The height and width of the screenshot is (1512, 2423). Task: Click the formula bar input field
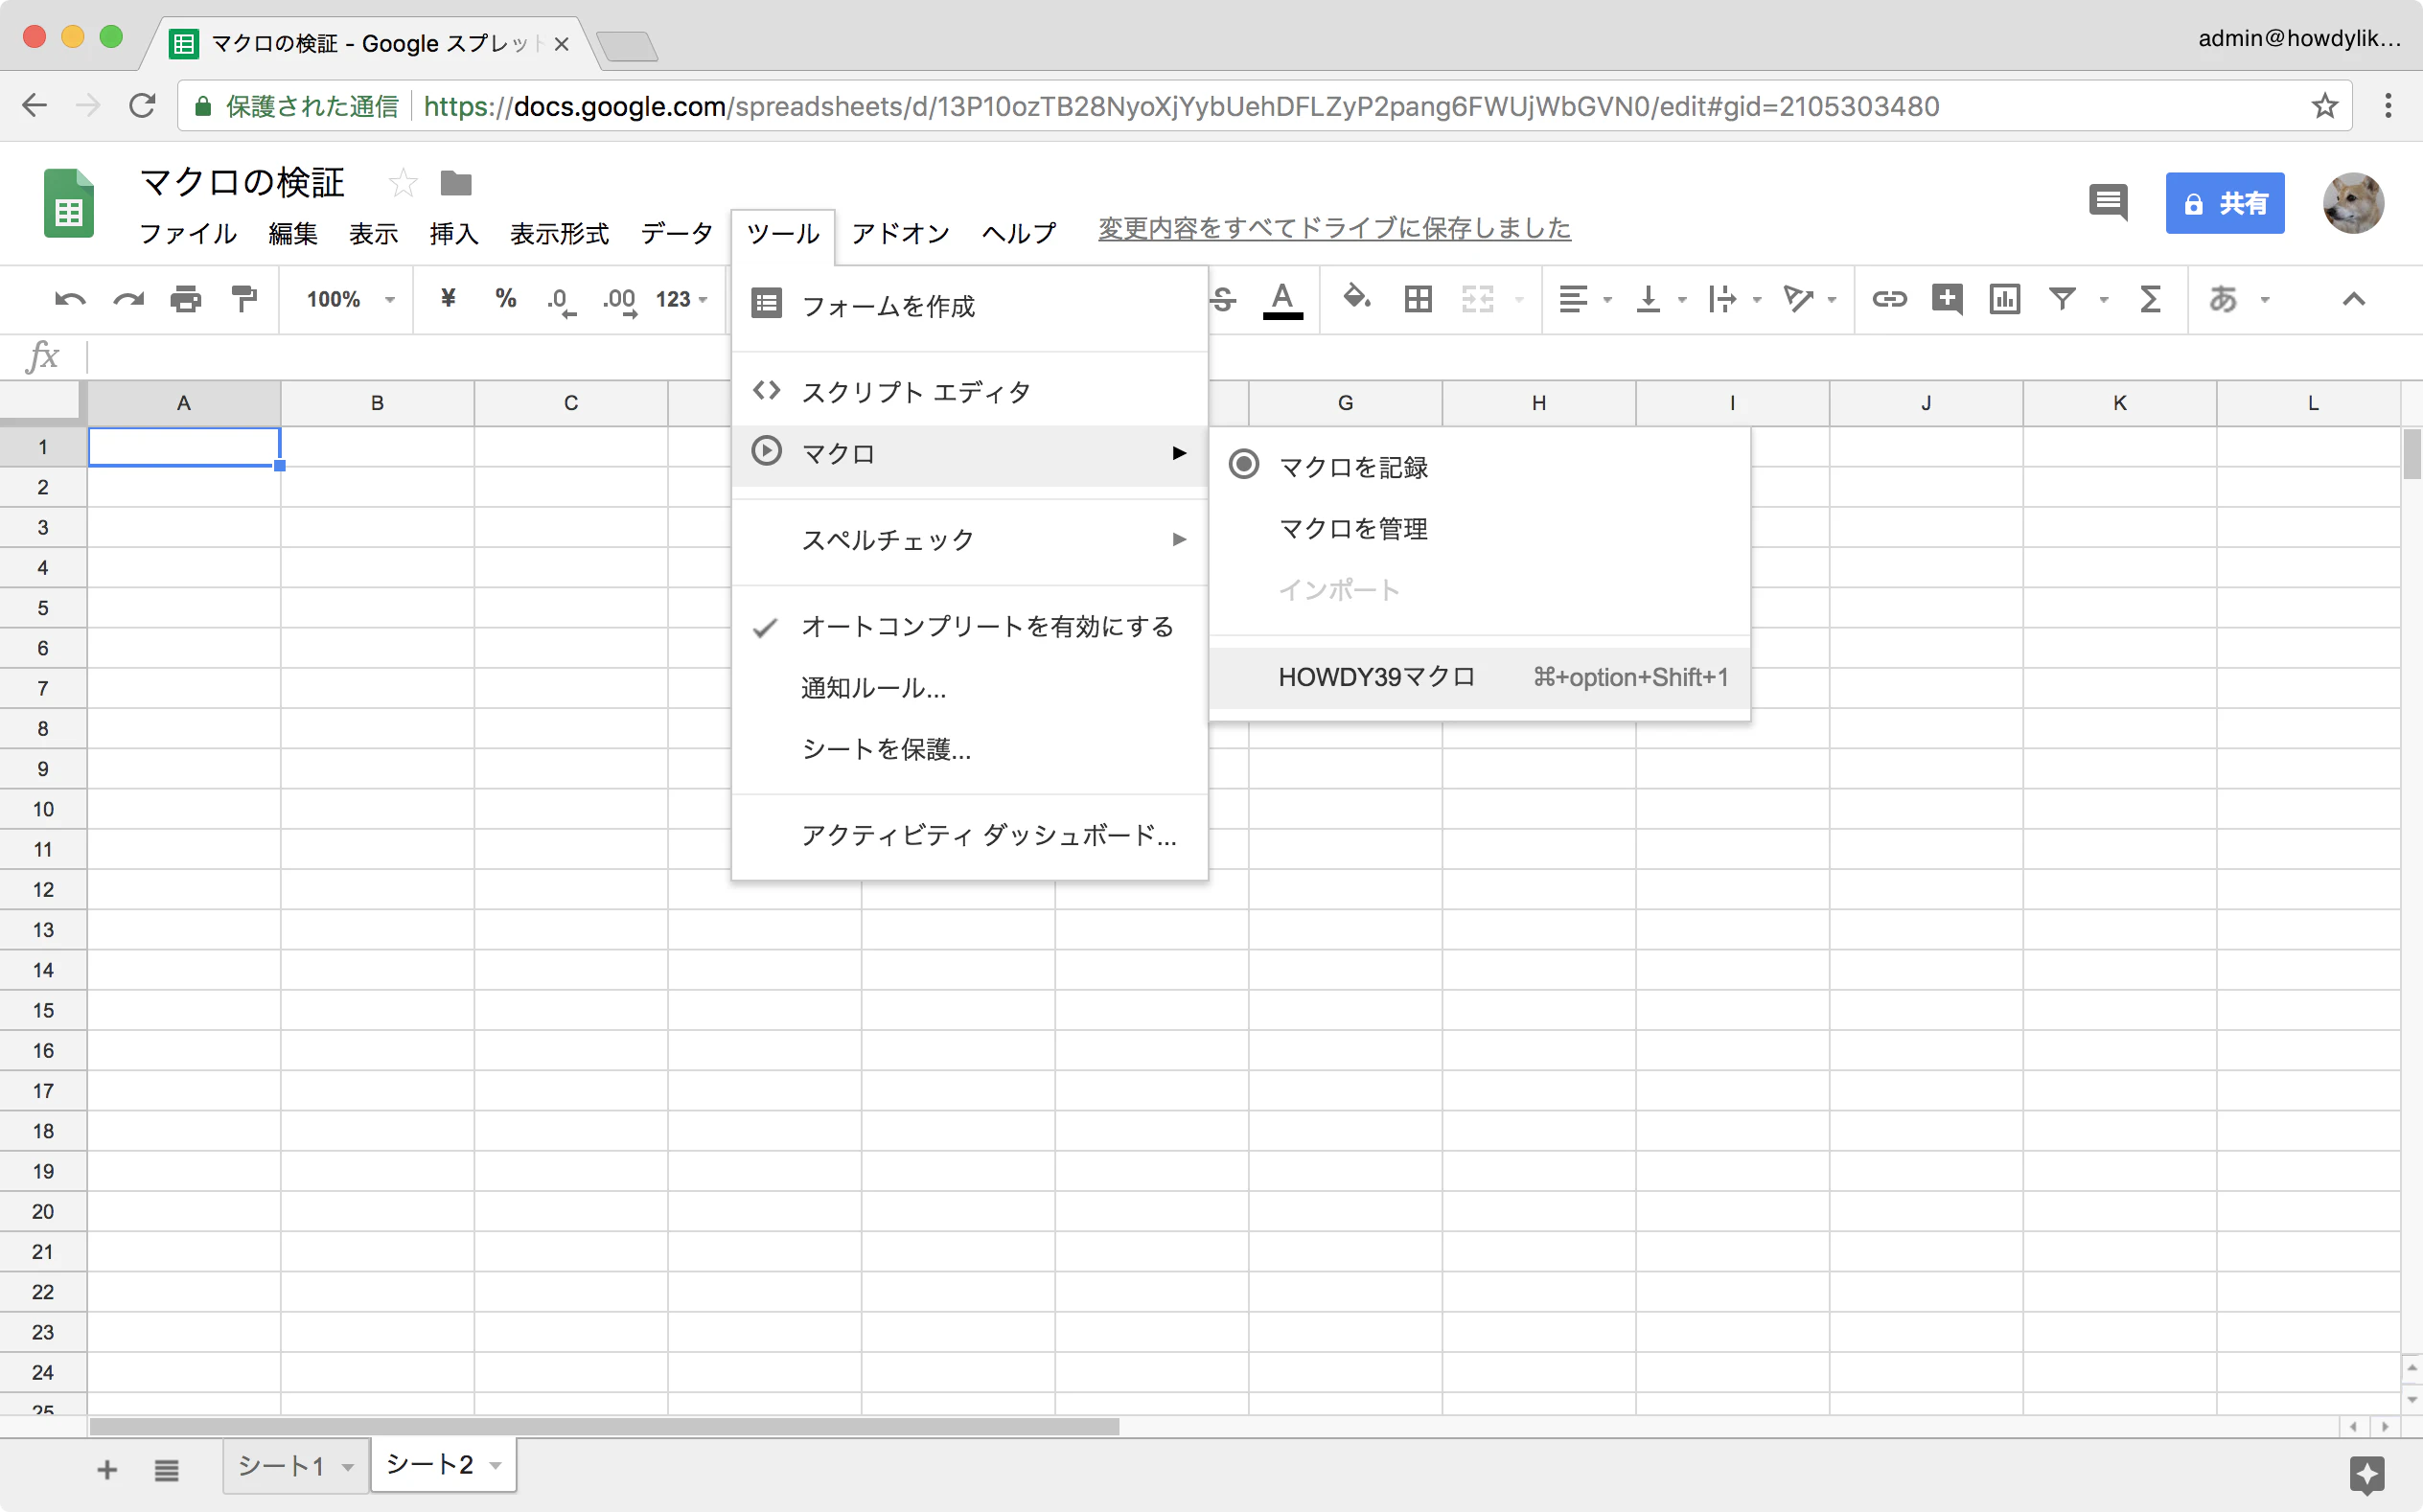click(x=1250, y=356)
